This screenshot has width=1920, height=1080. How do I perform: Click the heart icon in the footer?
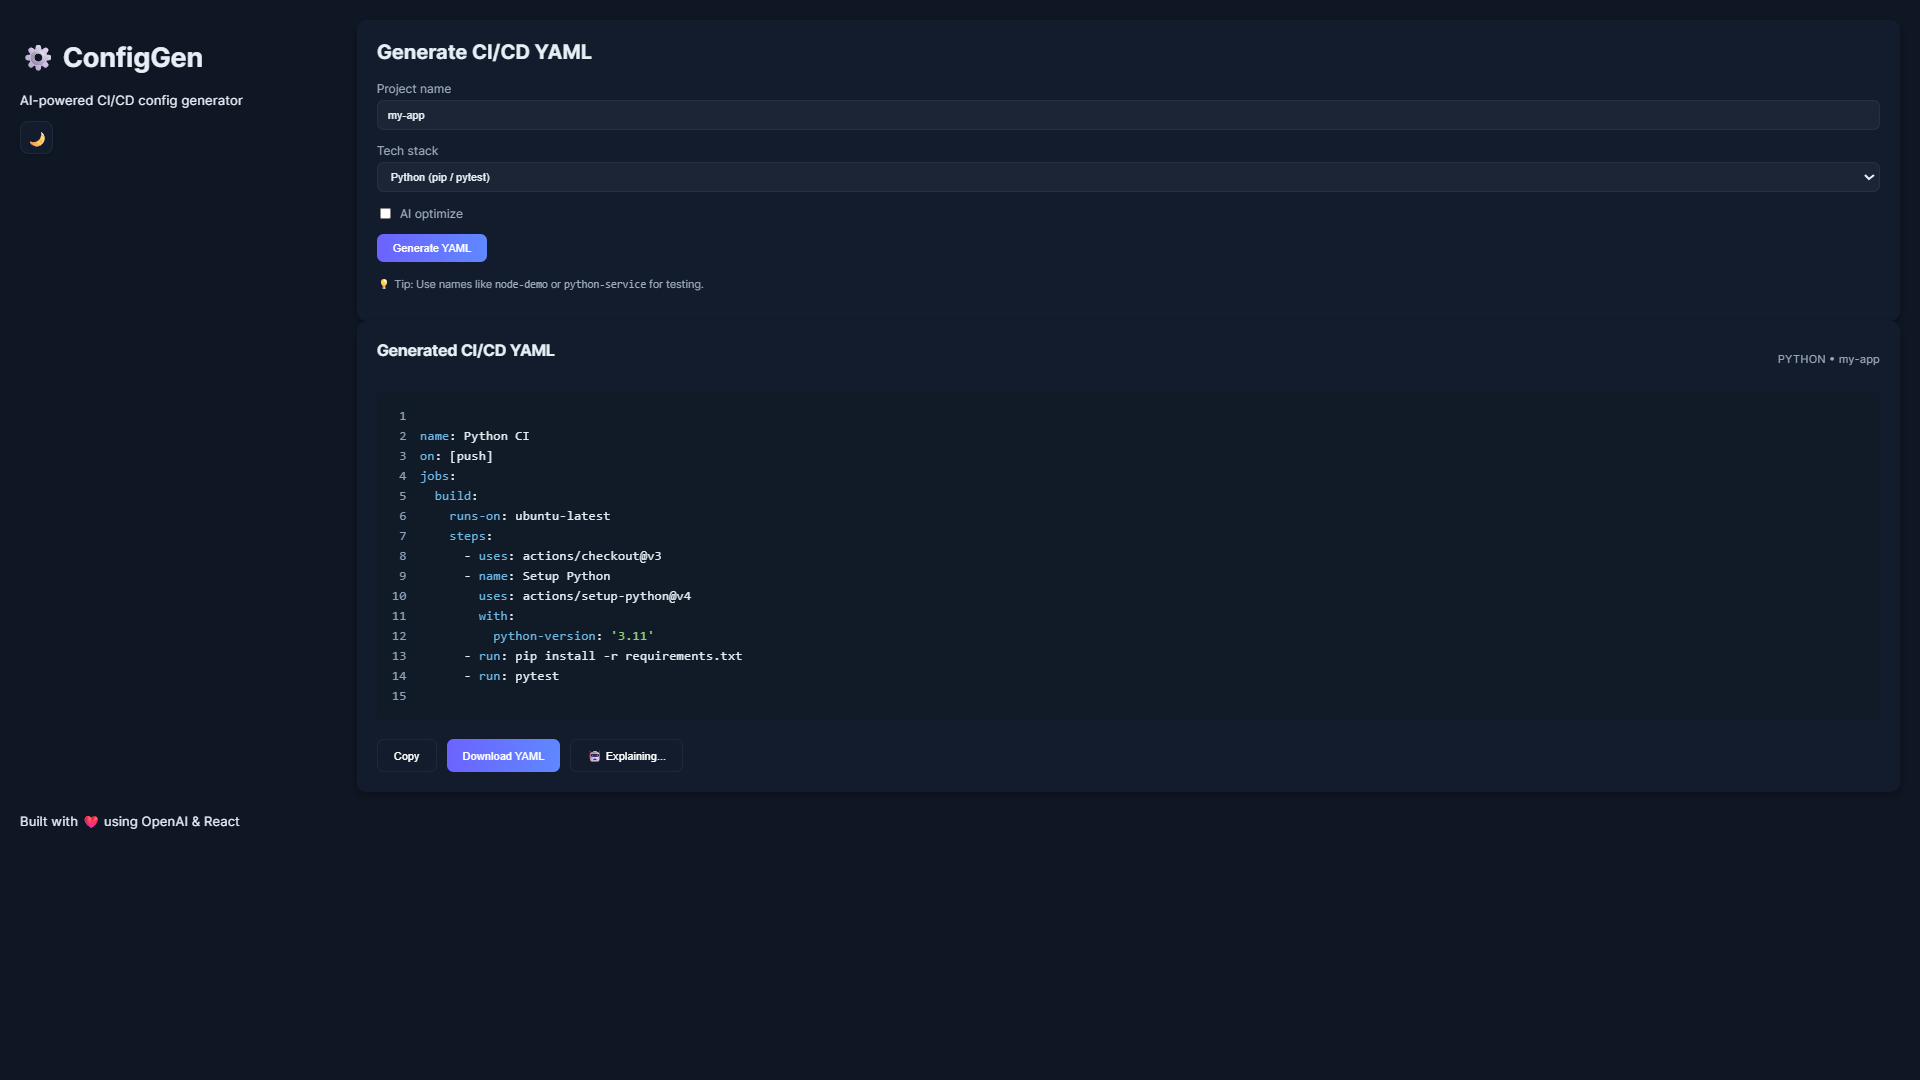tap(91, 822)
